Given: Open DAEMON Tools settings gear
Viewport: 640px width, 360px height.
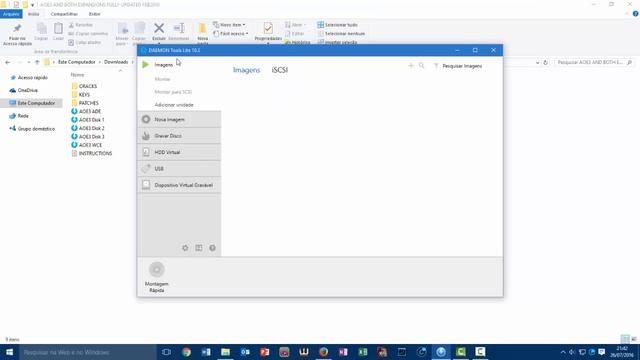Looking at the screenshot, I should (185, 248).
